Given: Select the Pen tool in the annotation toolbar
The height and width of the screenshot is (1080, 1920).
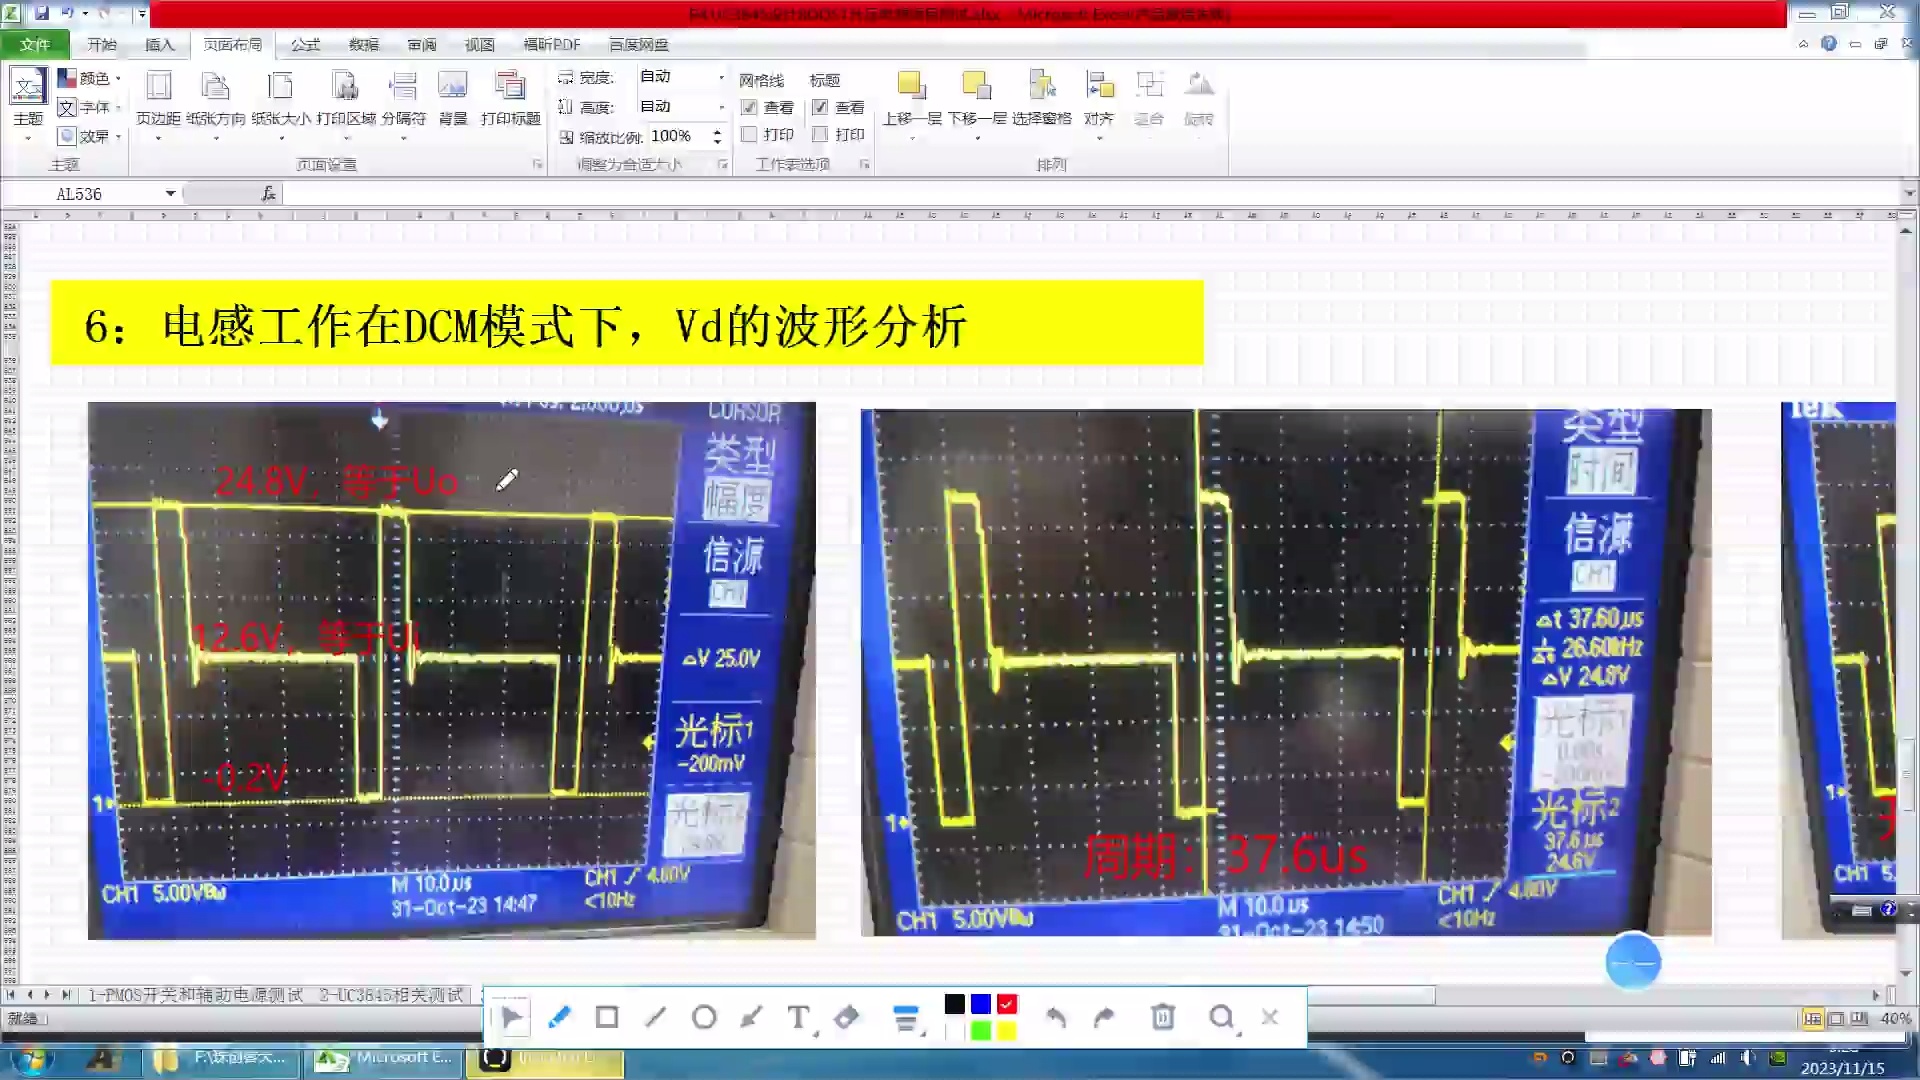Looking at the screenshot, I should (560, 1016).
